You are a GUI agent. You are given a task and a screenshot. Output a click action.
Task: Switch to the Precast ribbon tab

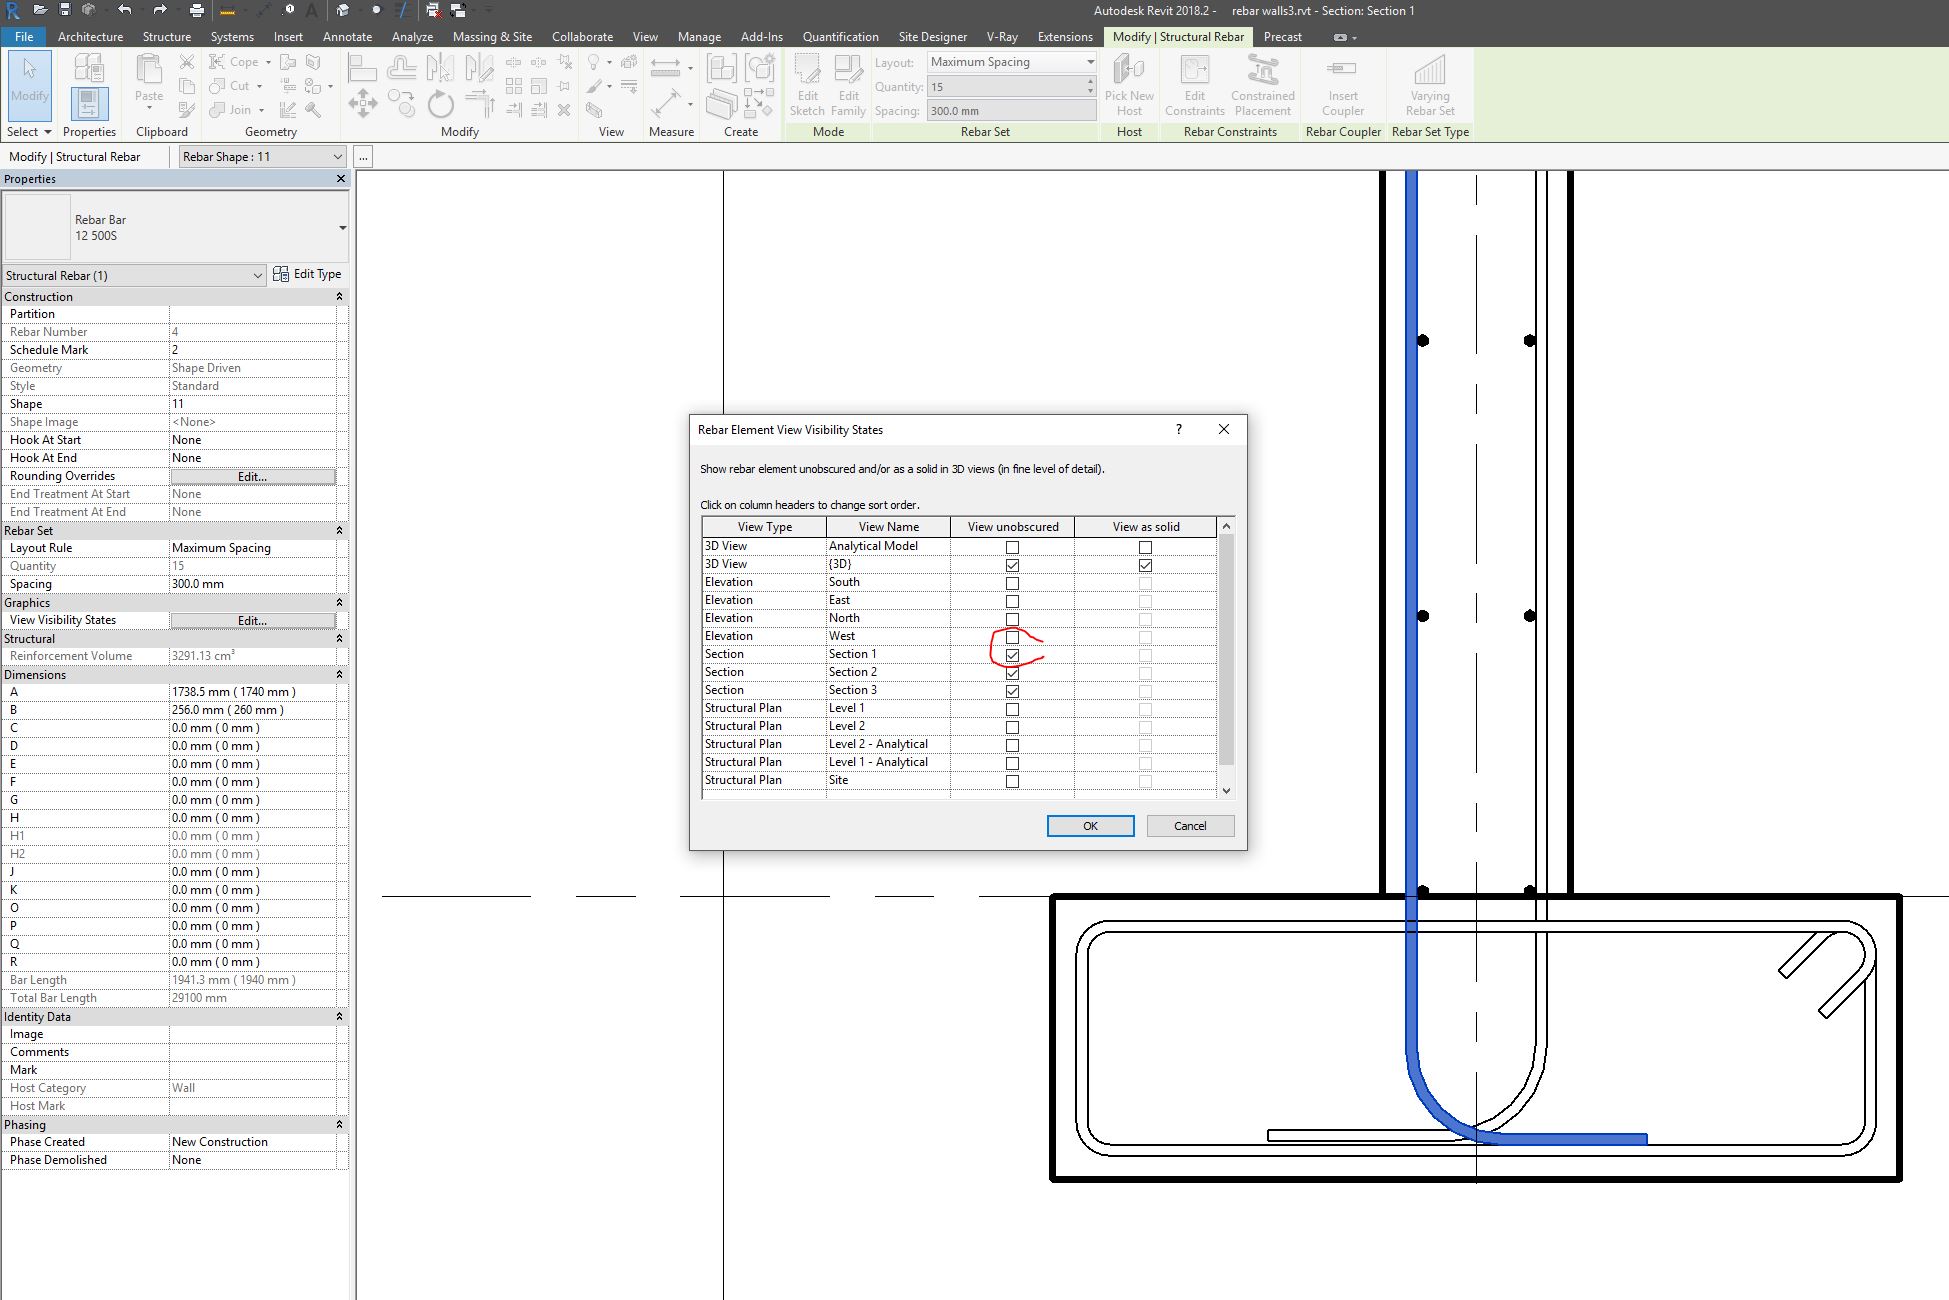1282,36
